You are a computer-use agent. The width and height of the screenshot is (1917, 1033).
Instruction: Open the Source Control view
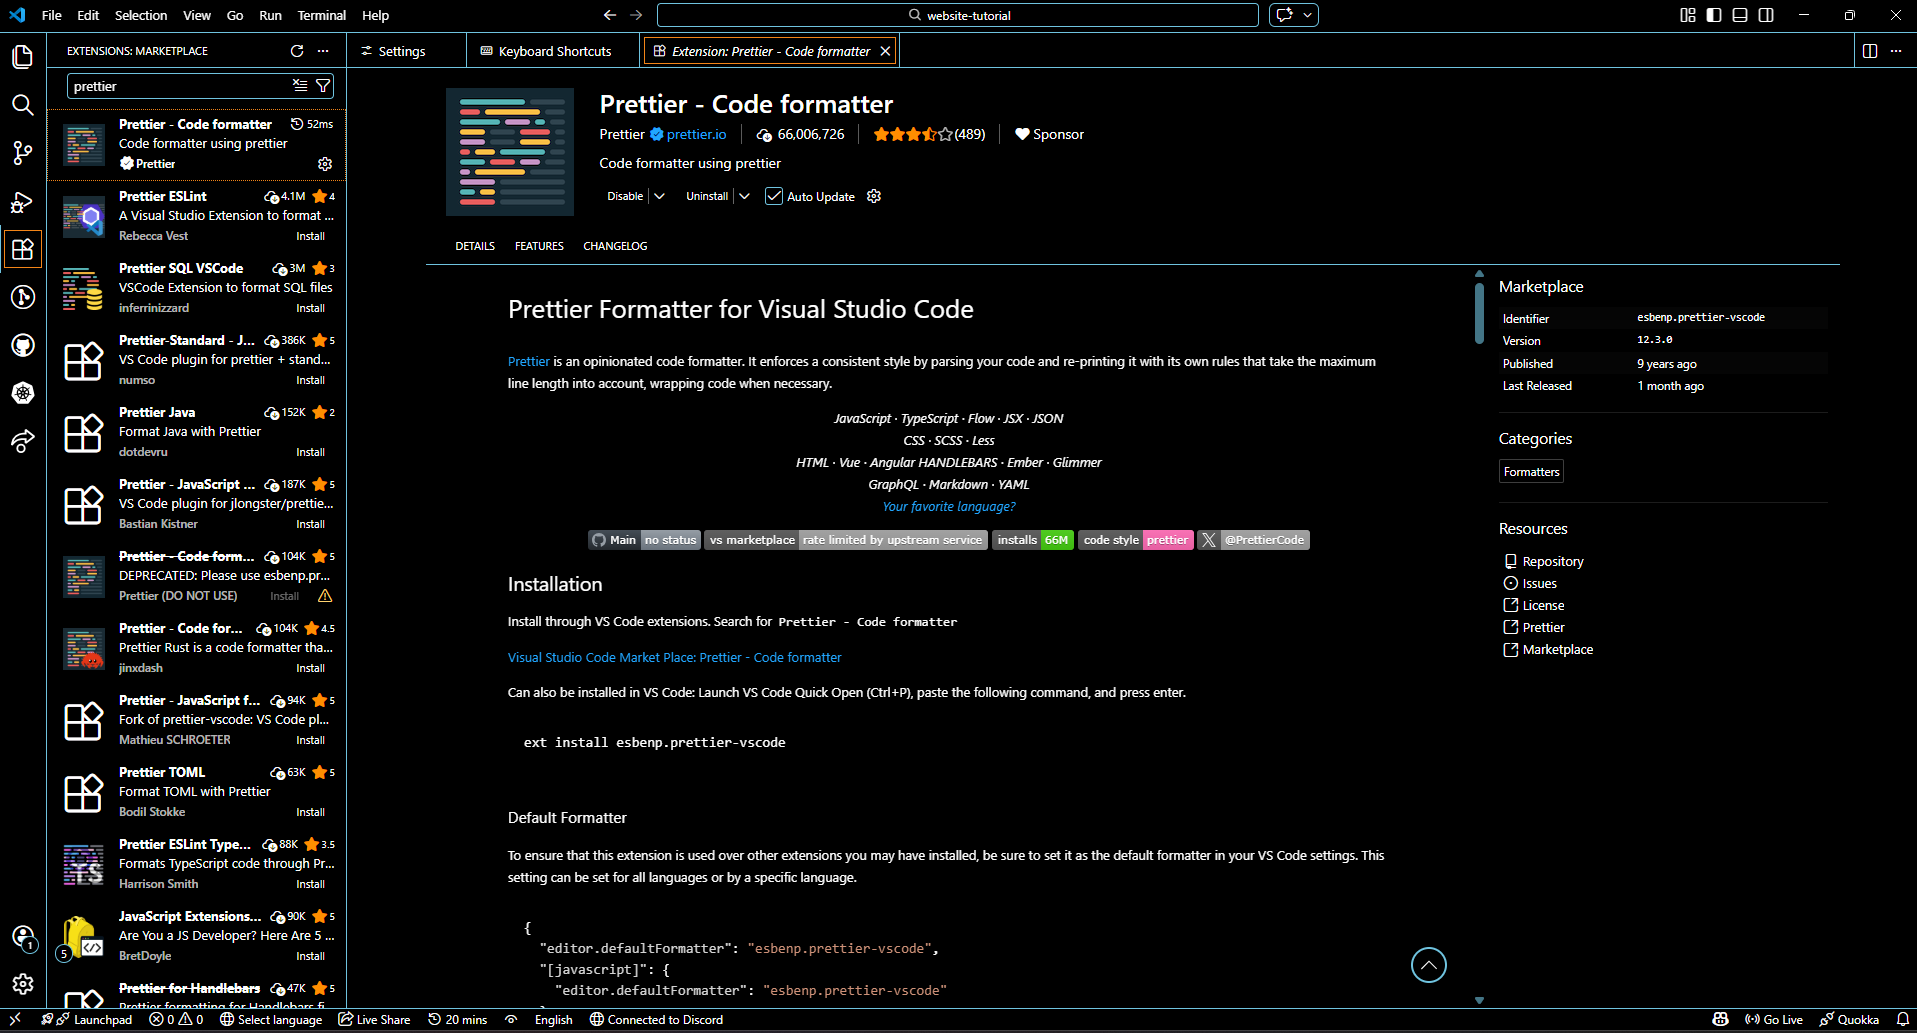click(22, 152)
